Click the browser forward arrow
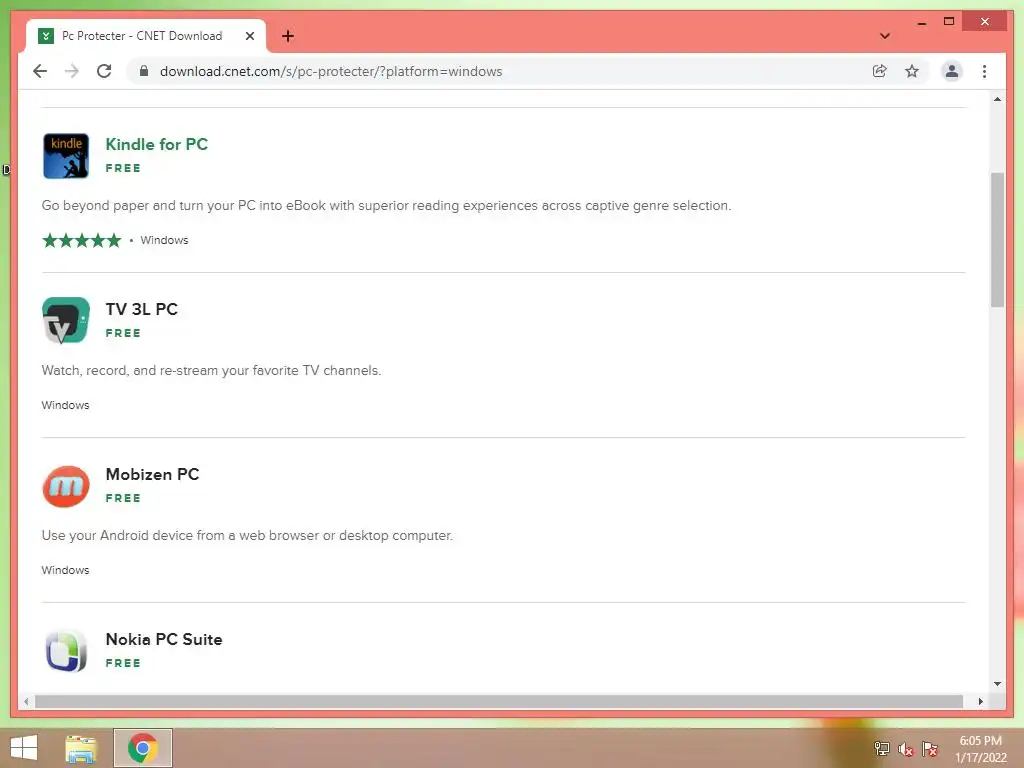 [72, 71]
